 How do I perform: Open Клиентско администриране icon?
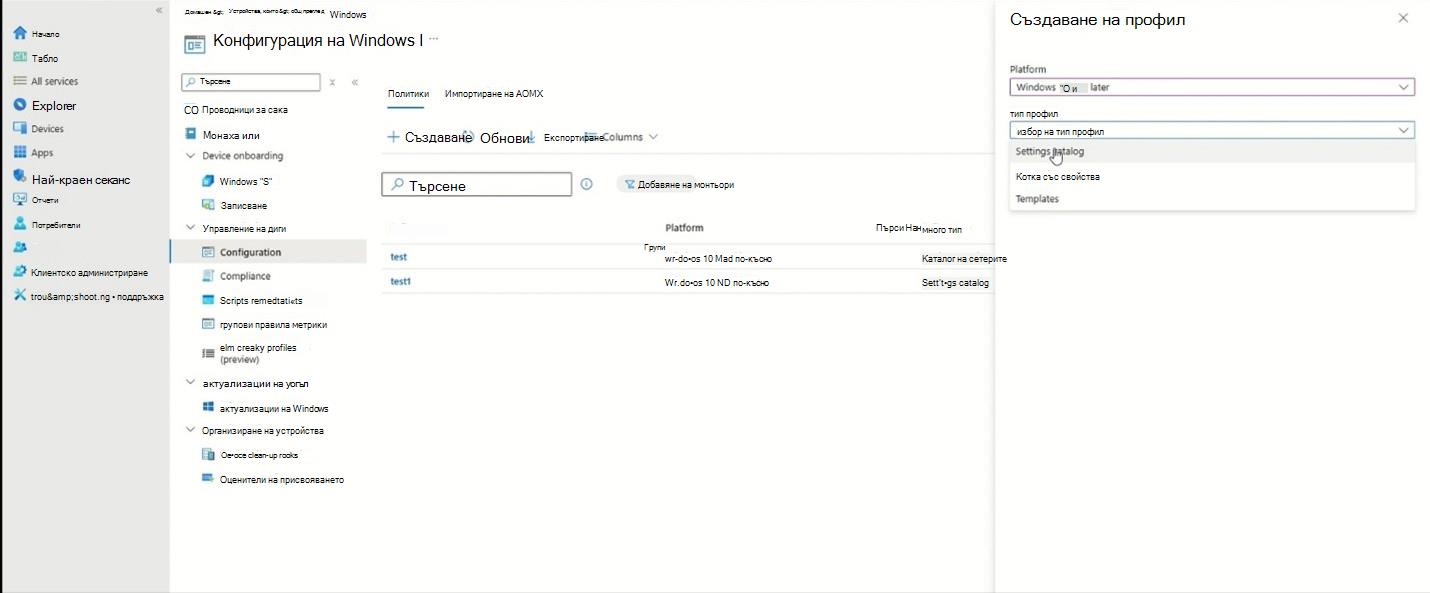tap(19, 271)
